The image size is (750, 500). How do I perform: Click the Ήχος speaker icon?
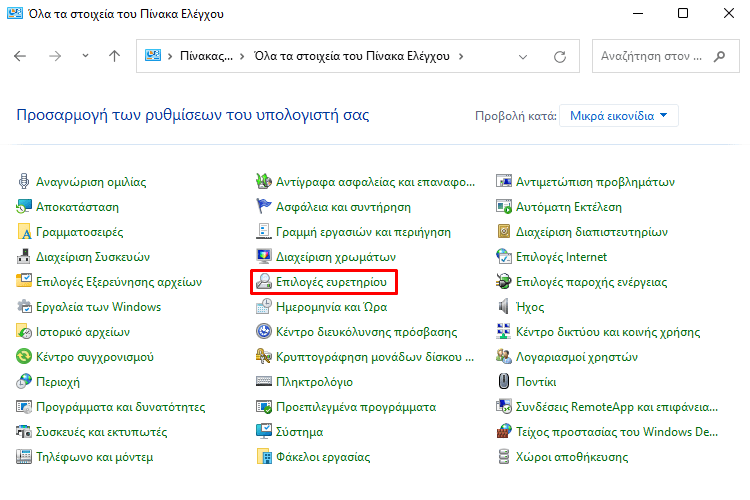[504, 307]
